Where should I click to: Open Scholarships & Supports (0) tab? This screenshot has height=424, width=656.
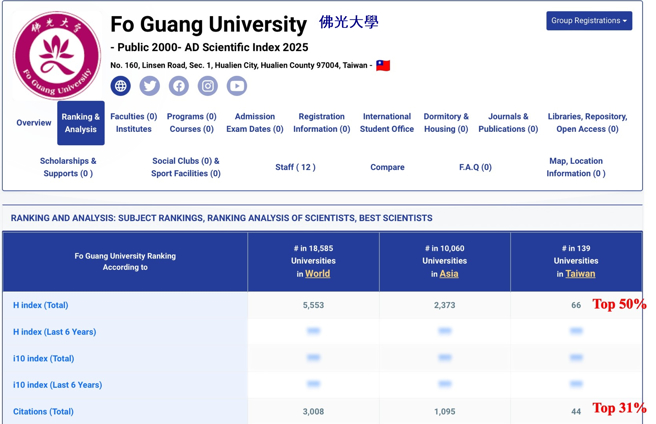(68, 167)
